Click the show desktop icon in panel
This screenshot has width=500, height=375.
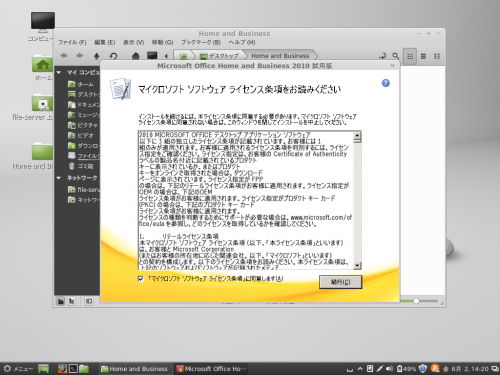pyautogui.click(x=43, y=369)
